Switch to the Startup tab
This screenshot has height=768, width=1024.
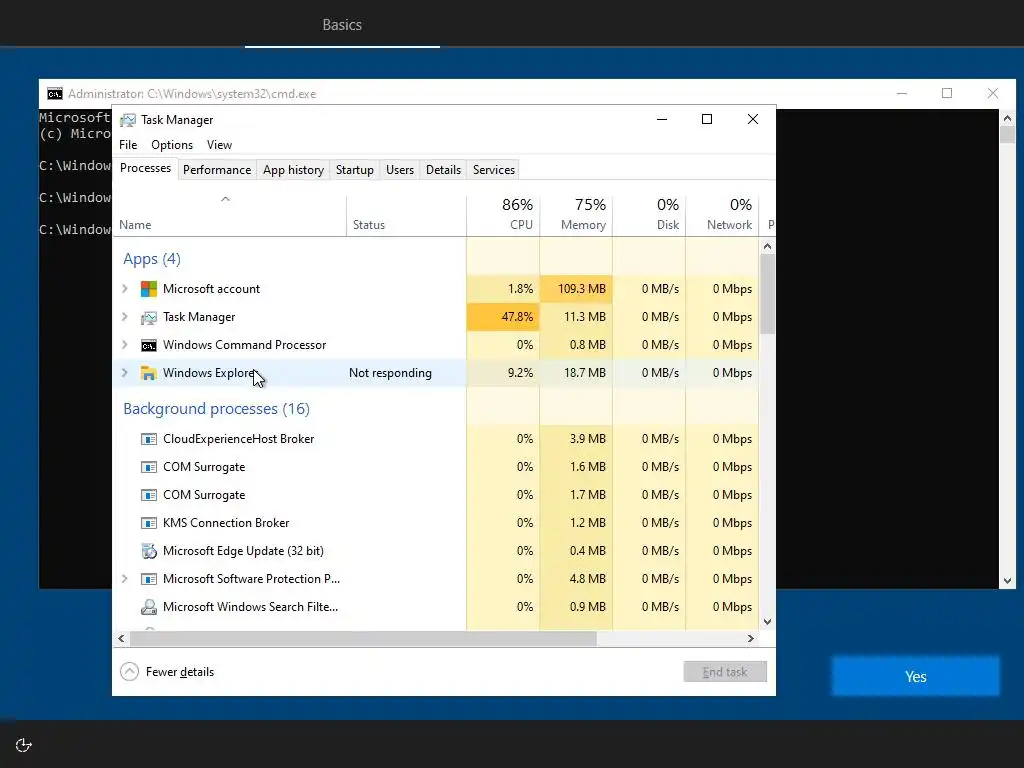coord(355,170)
